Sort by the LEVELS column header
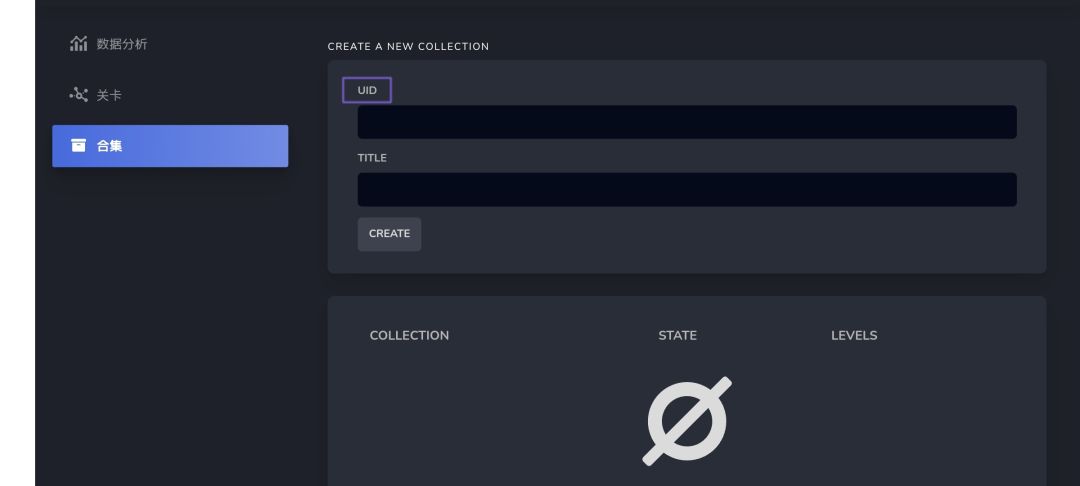1080x486 pixels. coord(854,335)
